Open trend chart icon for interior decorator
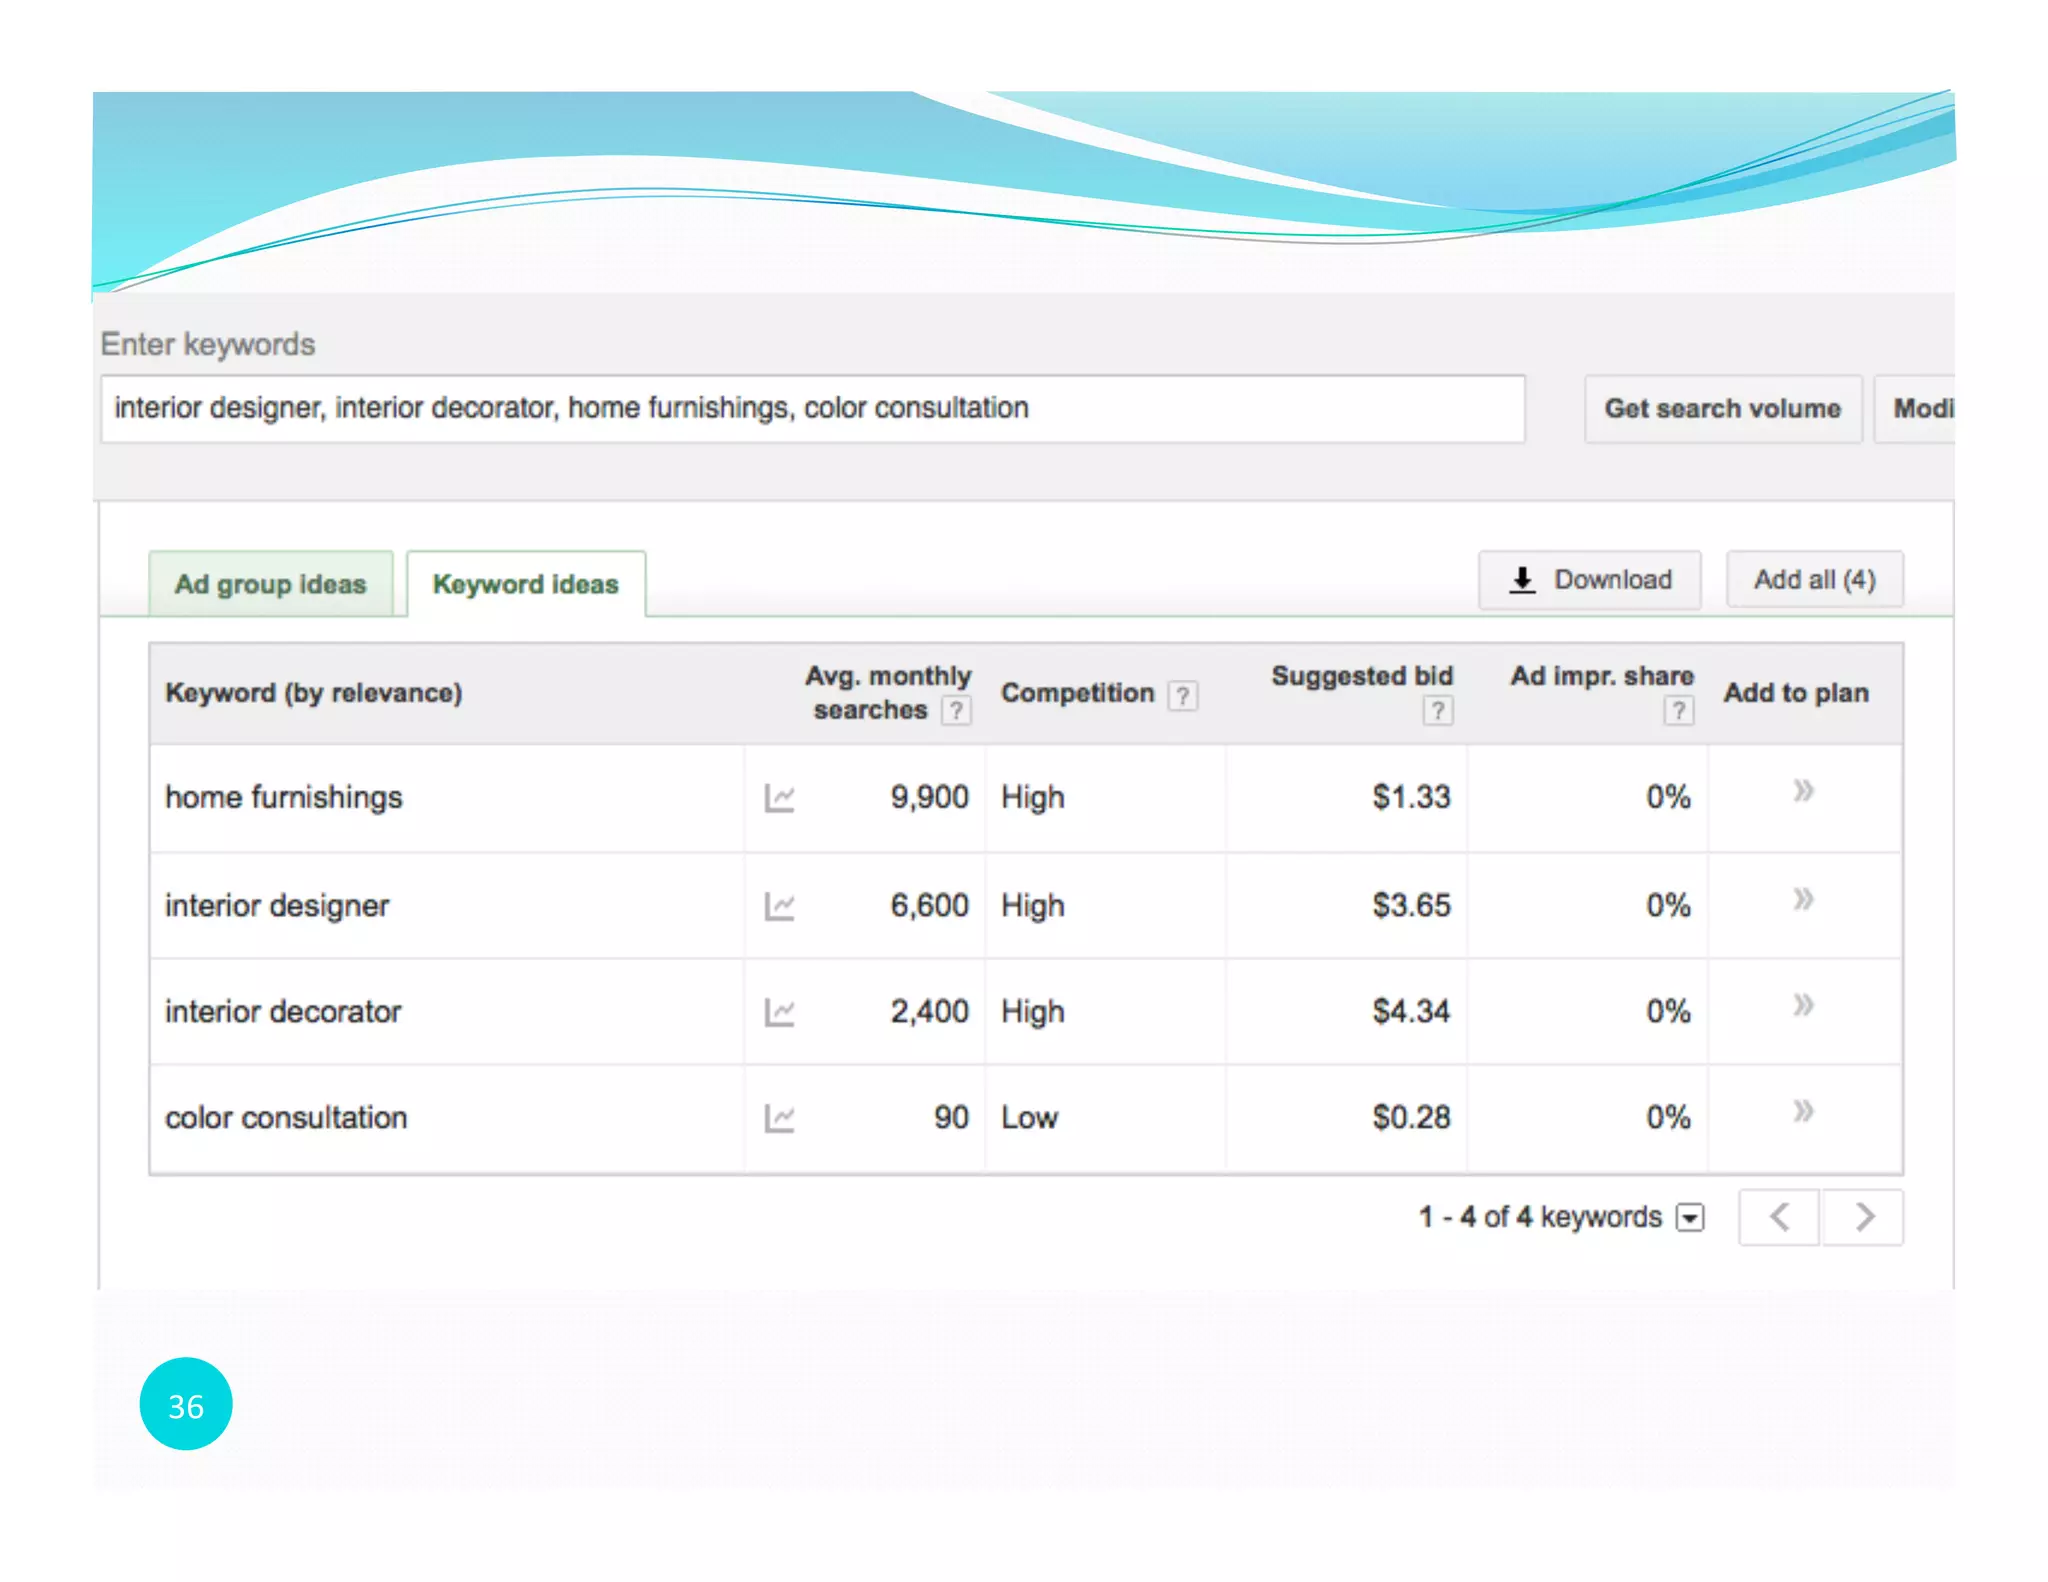 [x=779, y=1012]
